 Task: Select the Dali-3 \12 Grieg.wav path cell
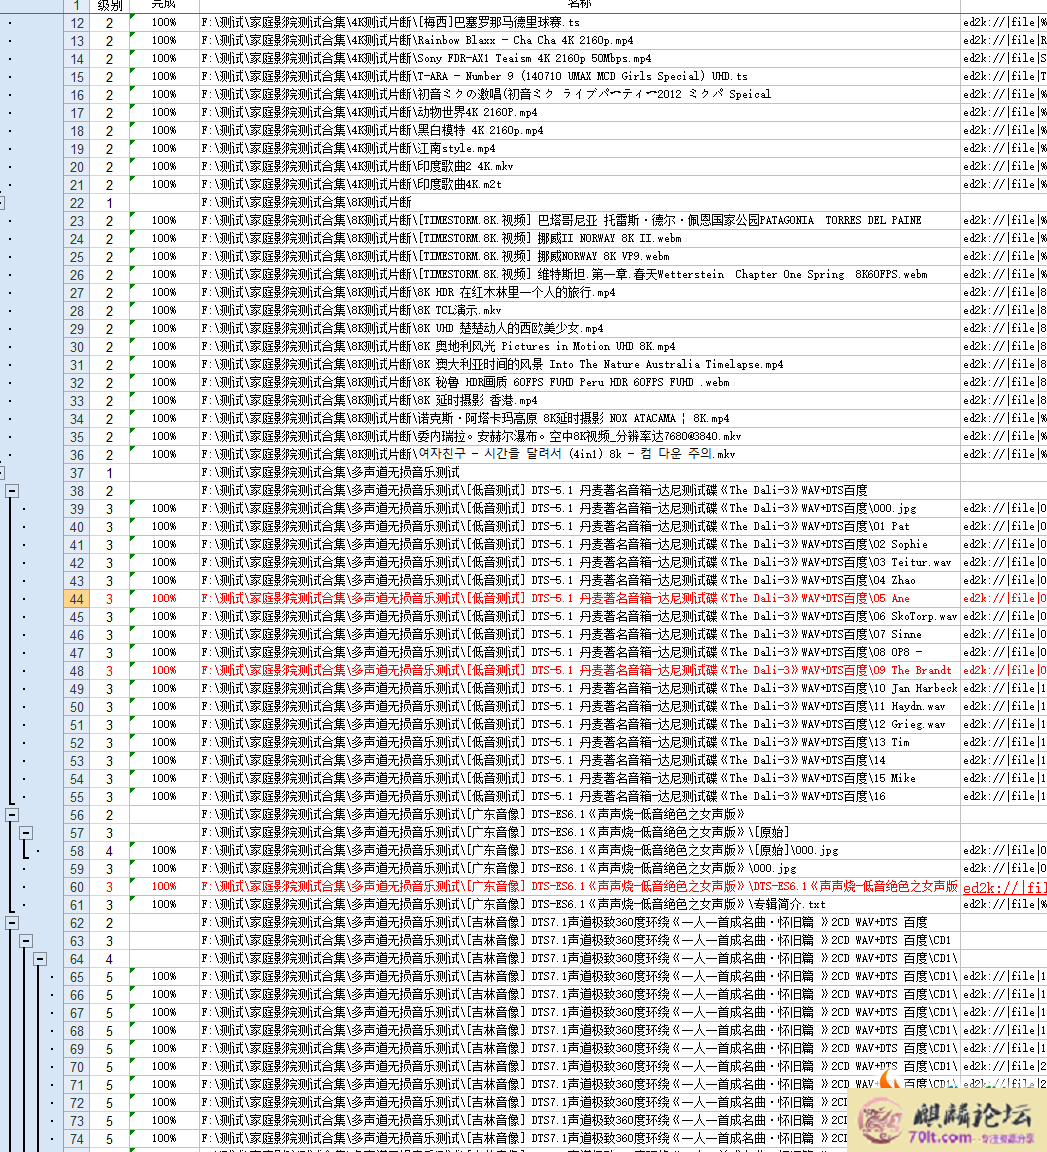(580, 724)
